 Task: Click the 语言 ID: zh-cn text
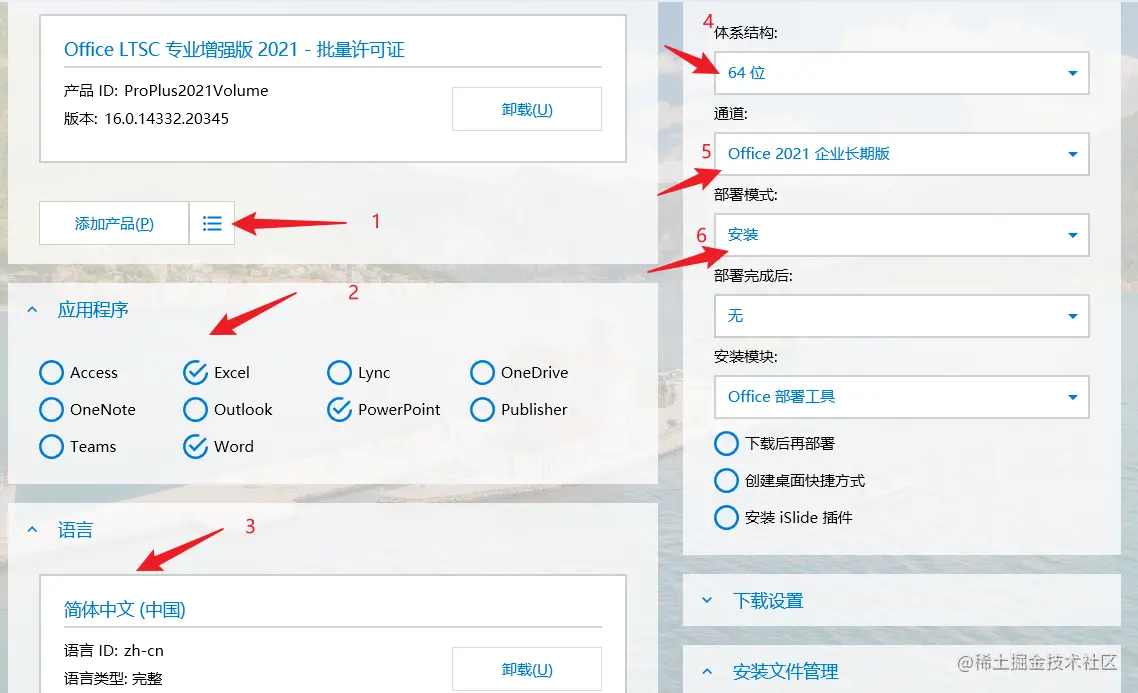[114, 651]
